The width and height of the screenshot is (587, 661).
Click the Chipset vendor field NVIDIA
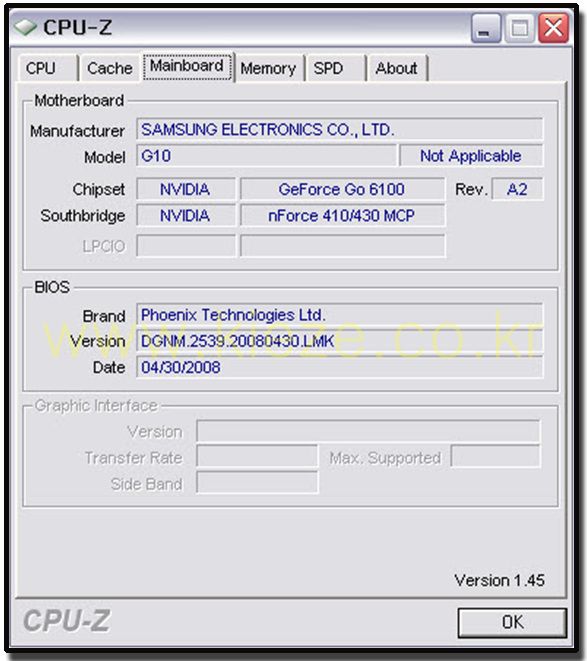pyautogui.click(x=186, y=189)
